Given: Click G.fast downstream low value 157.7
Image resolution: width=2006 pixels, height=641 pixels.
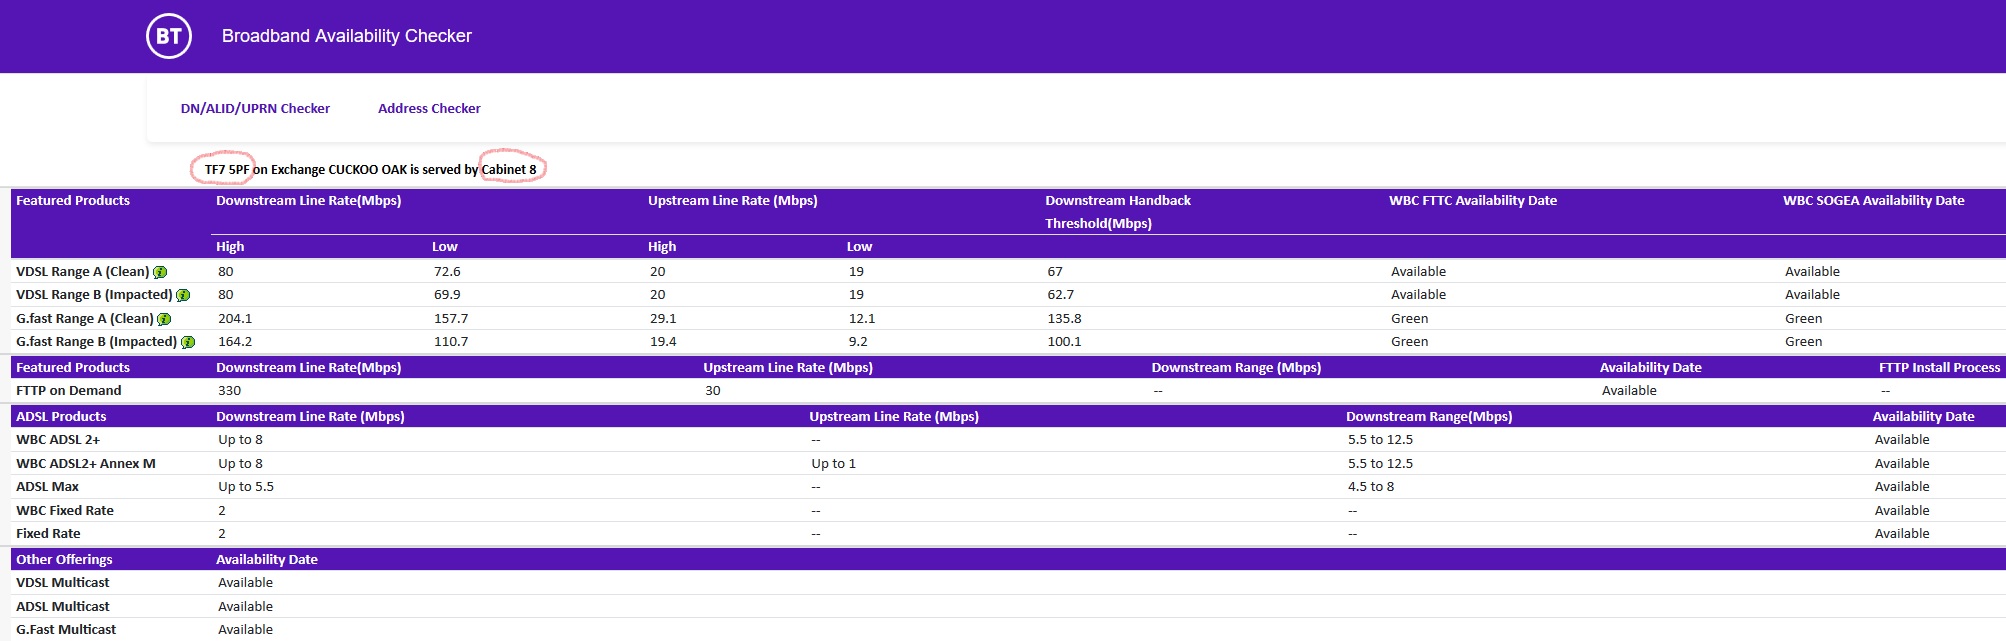Looking at the screenshot, I should tap(451, 318).
